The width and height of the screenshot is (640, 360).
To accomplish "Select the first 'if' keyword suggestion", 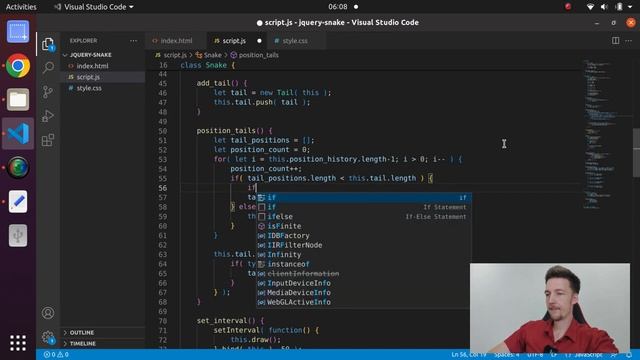I will click(363, 198).
